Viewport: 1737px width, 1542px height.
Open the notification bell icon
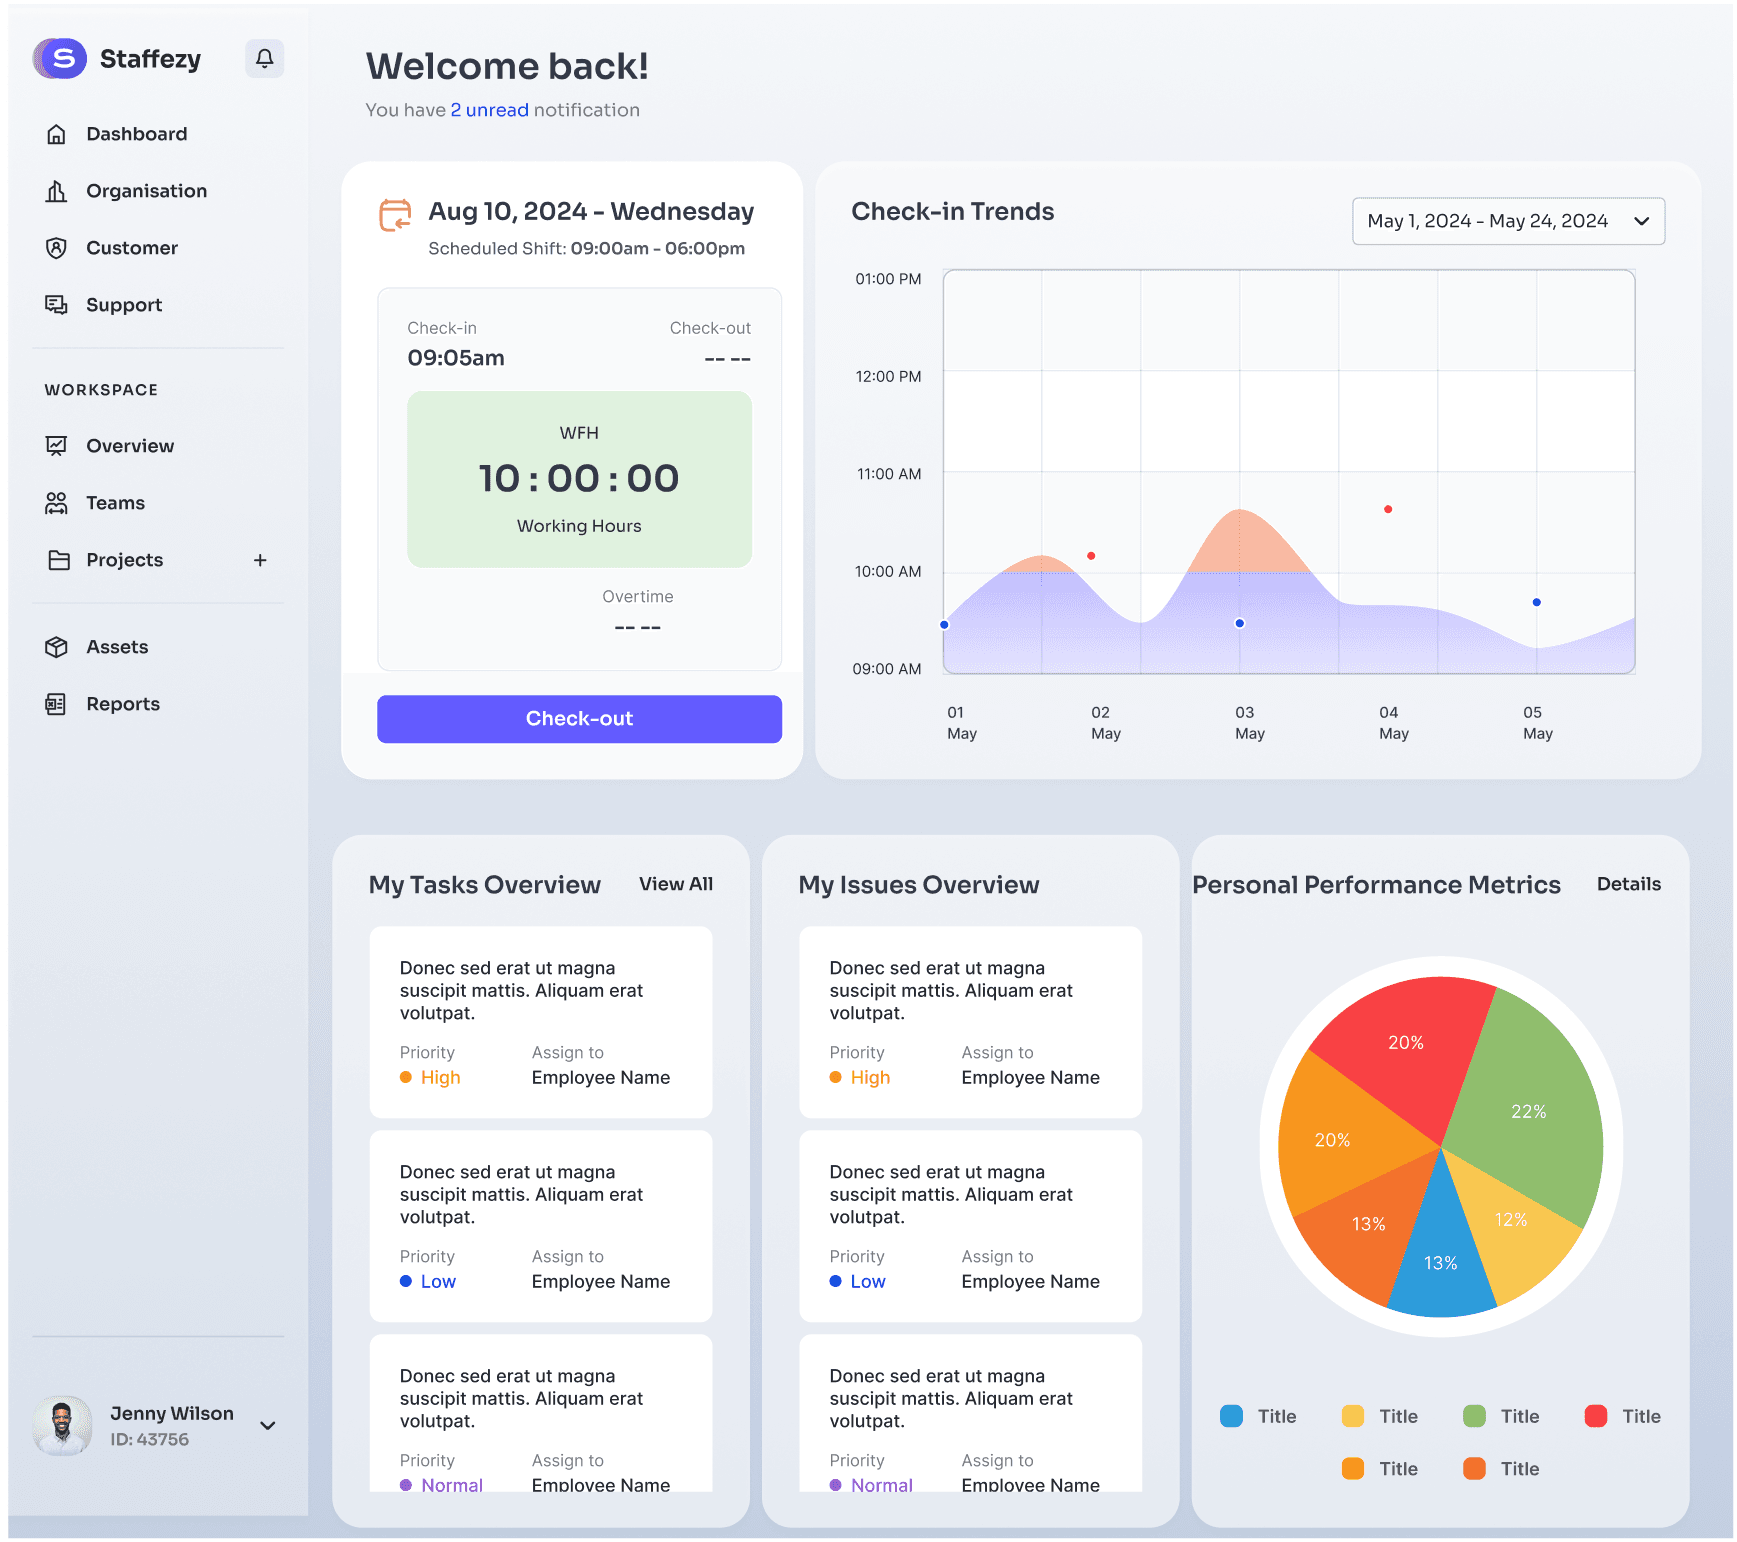[263, 58]
